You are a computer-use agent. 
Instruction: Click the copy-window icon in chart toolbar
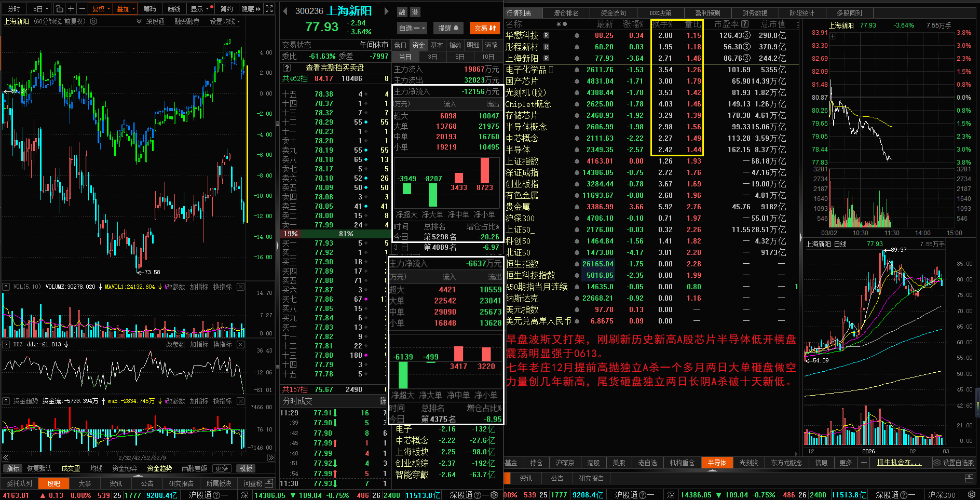click(59, 9)
